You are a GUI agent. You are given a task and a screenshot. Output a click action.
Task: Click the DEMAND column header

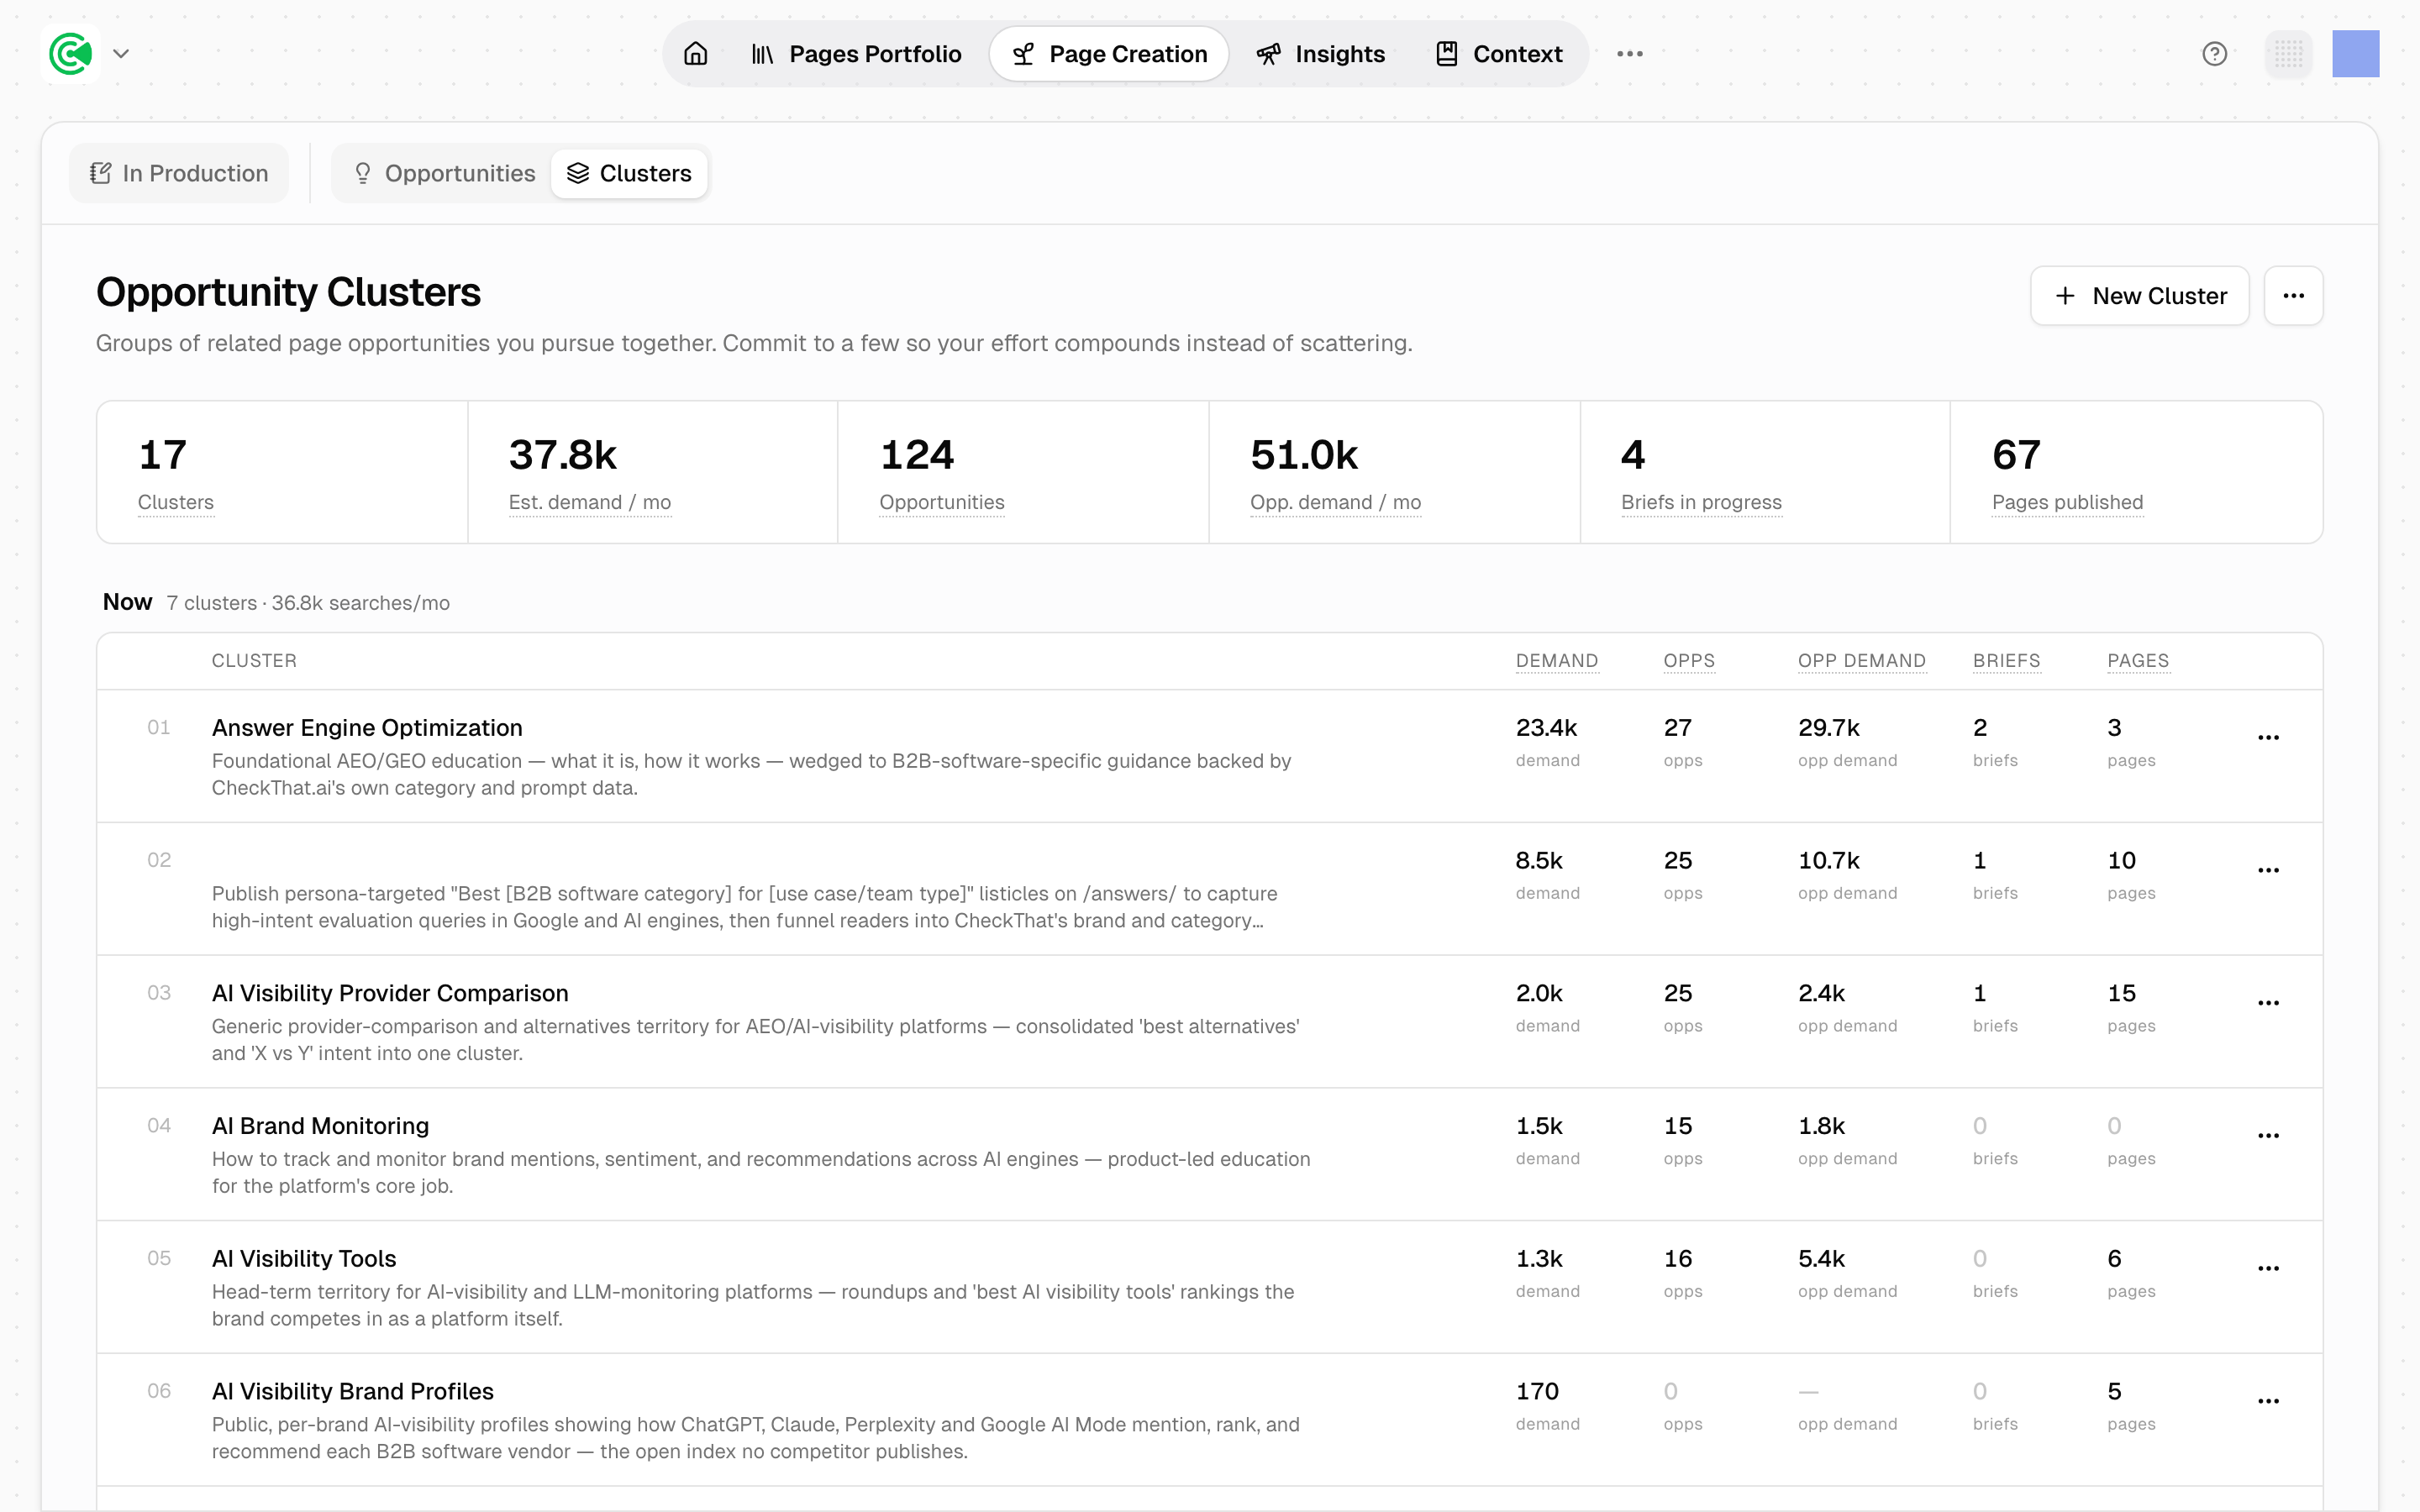[x=1556, y=661]
